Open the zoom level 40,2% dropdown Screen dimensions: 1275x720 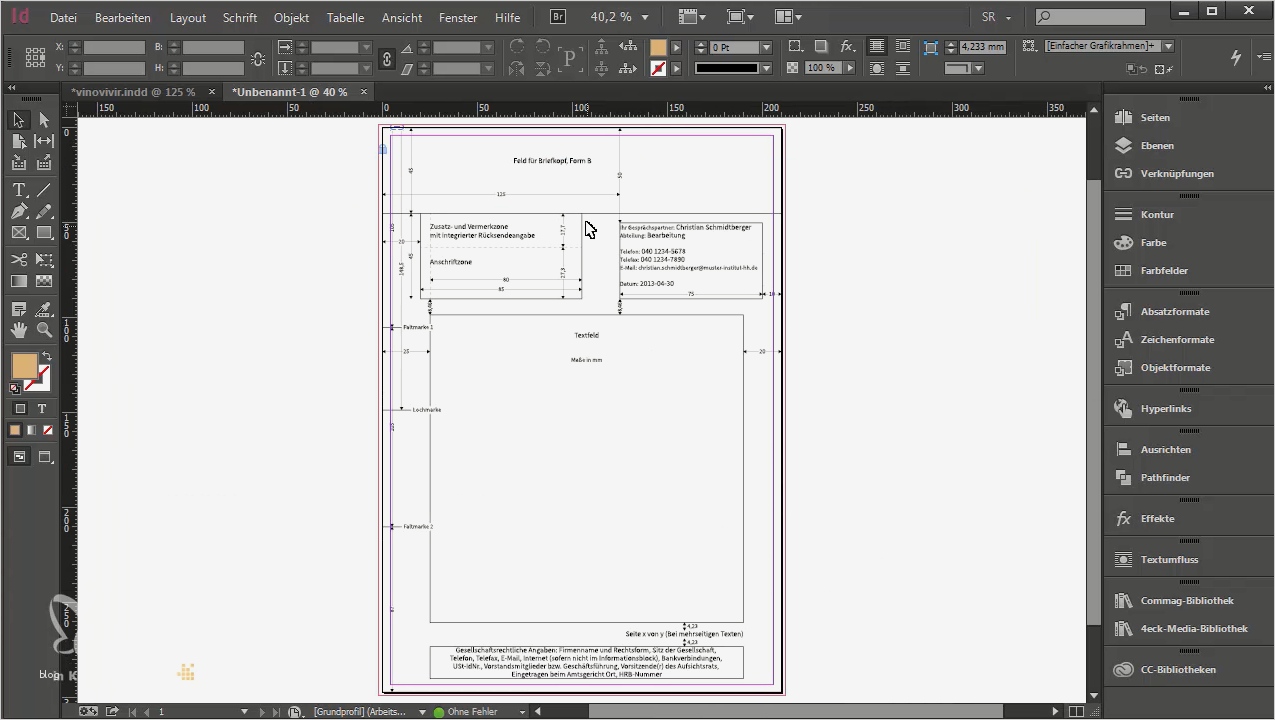point(645,17)
